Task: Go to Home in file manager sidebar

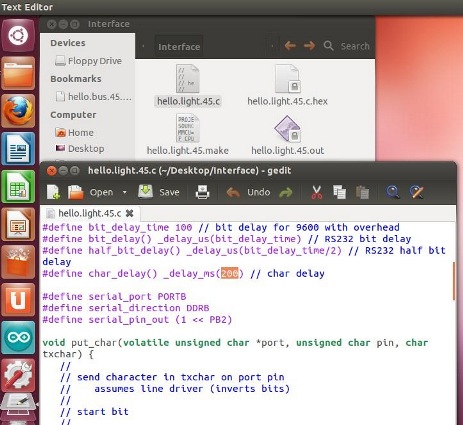Action: (x=74, y=133)
